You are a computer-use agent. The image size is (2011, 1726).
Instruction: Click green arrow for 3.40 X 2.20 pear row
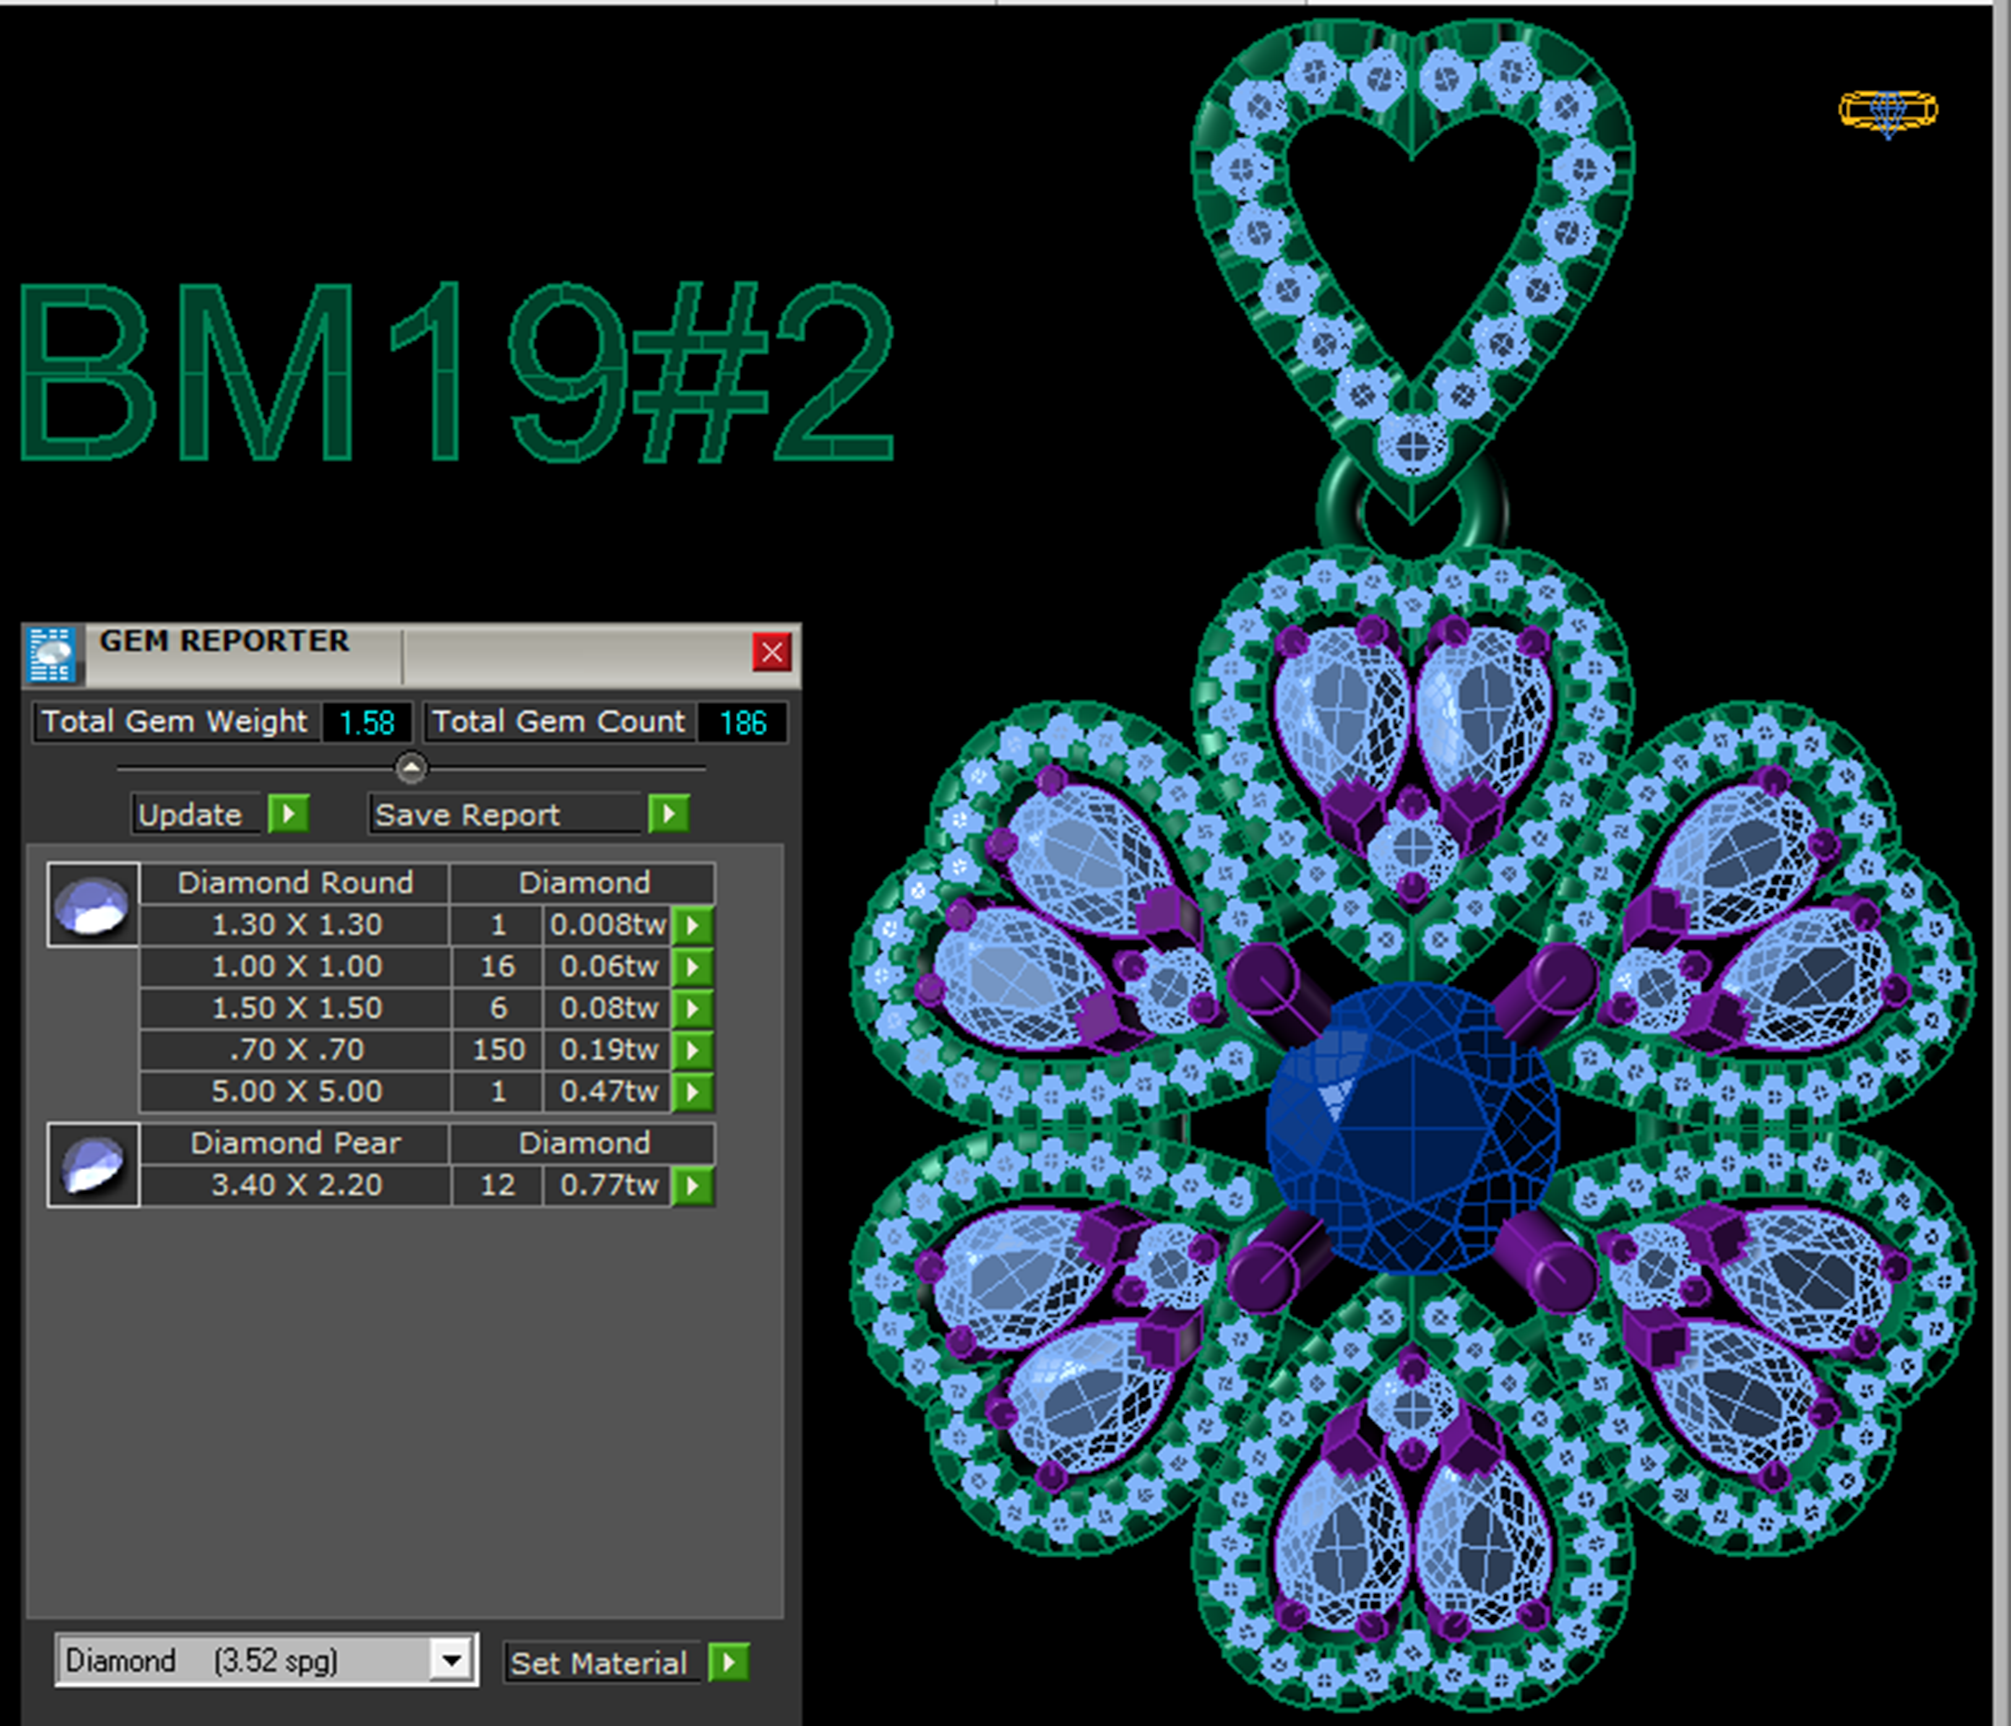[692, 1186]
